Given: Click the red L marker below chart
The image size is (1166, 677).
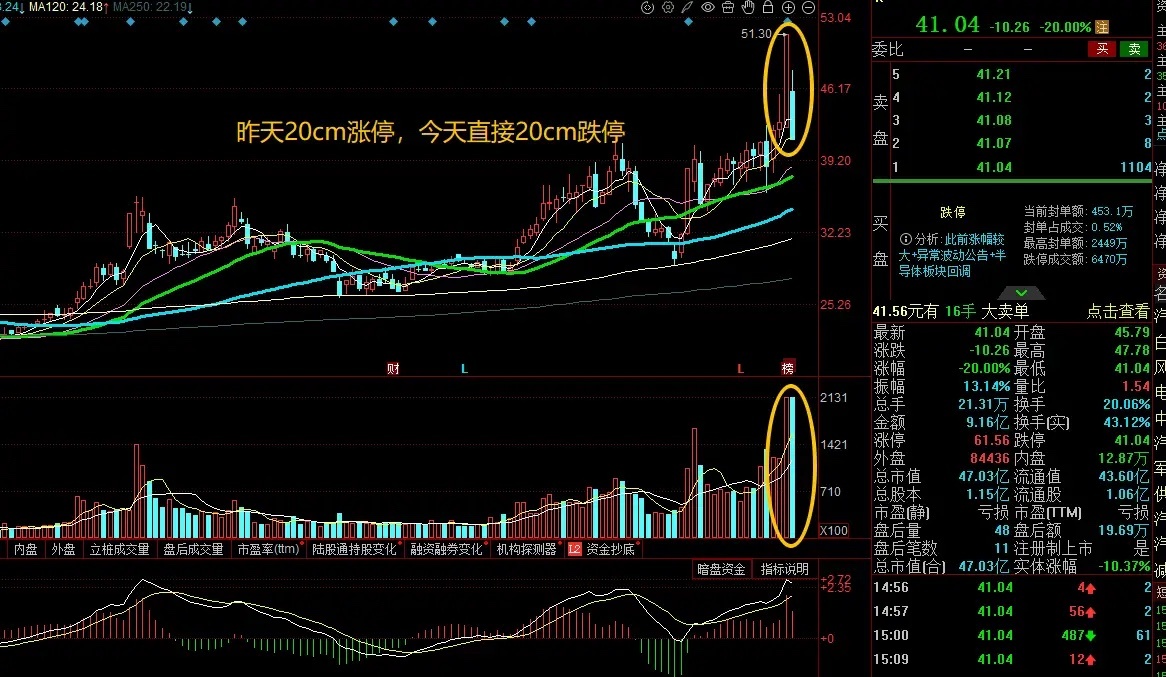Looking at the screenshot, I should pyautogui.click(x=740, y=368).
